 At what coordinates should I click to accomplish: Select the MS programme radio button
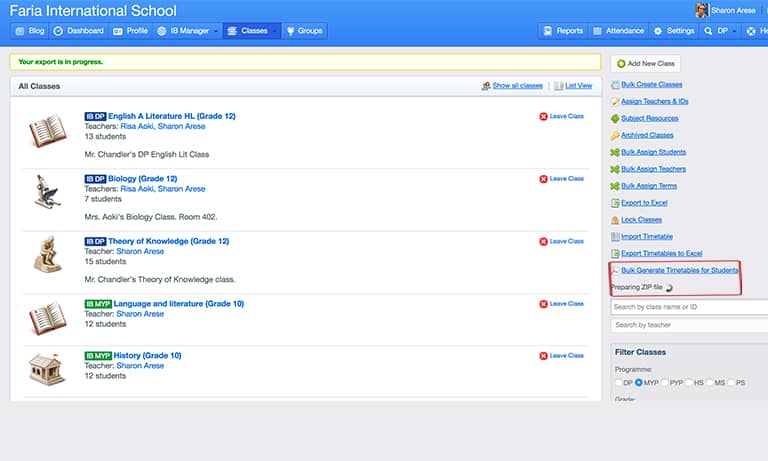click(x=710, y=382)
